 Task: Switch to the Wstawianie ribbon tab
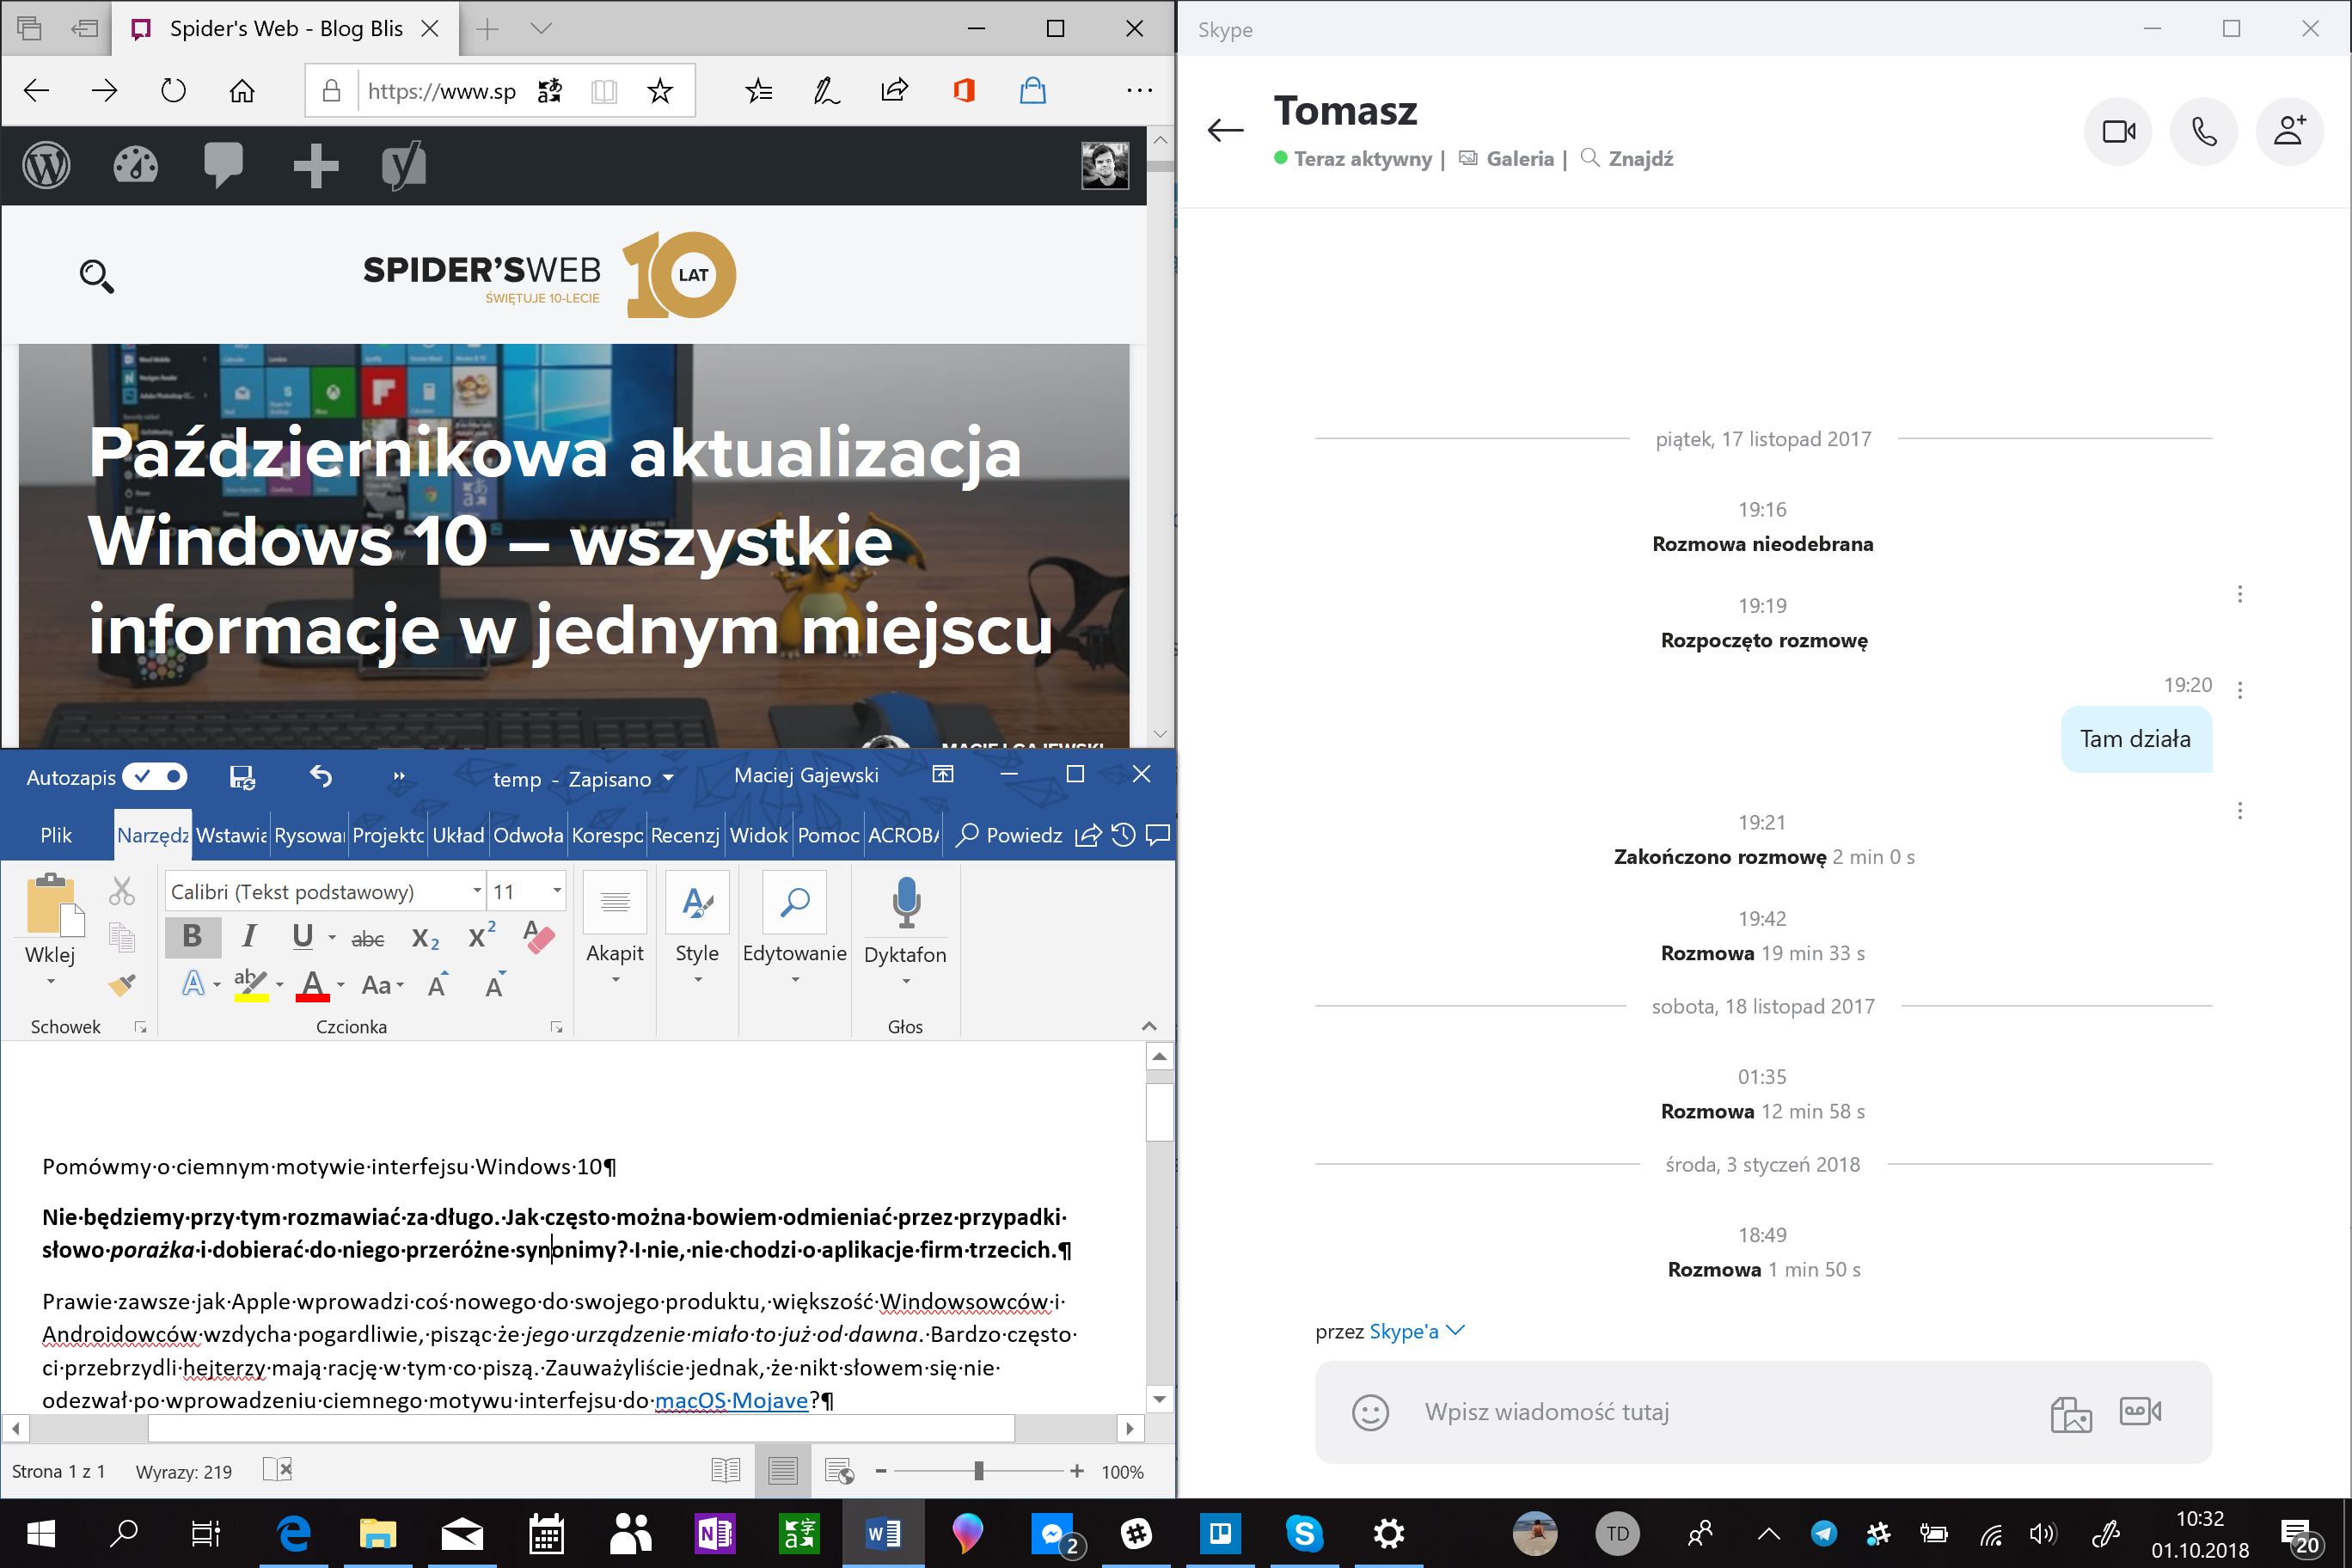231,835
